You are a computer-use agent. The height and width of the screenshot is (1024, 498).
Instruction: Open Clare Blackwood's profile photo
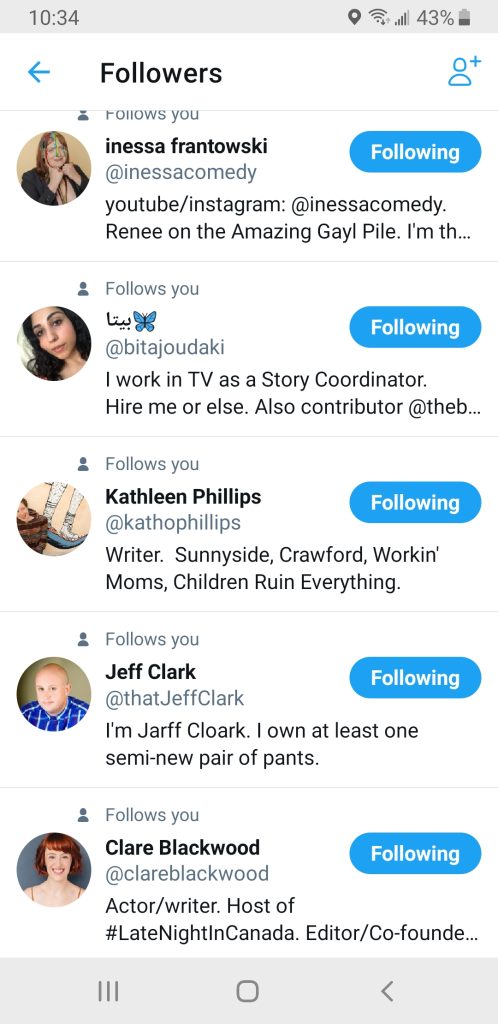click(x=54, y=870)
